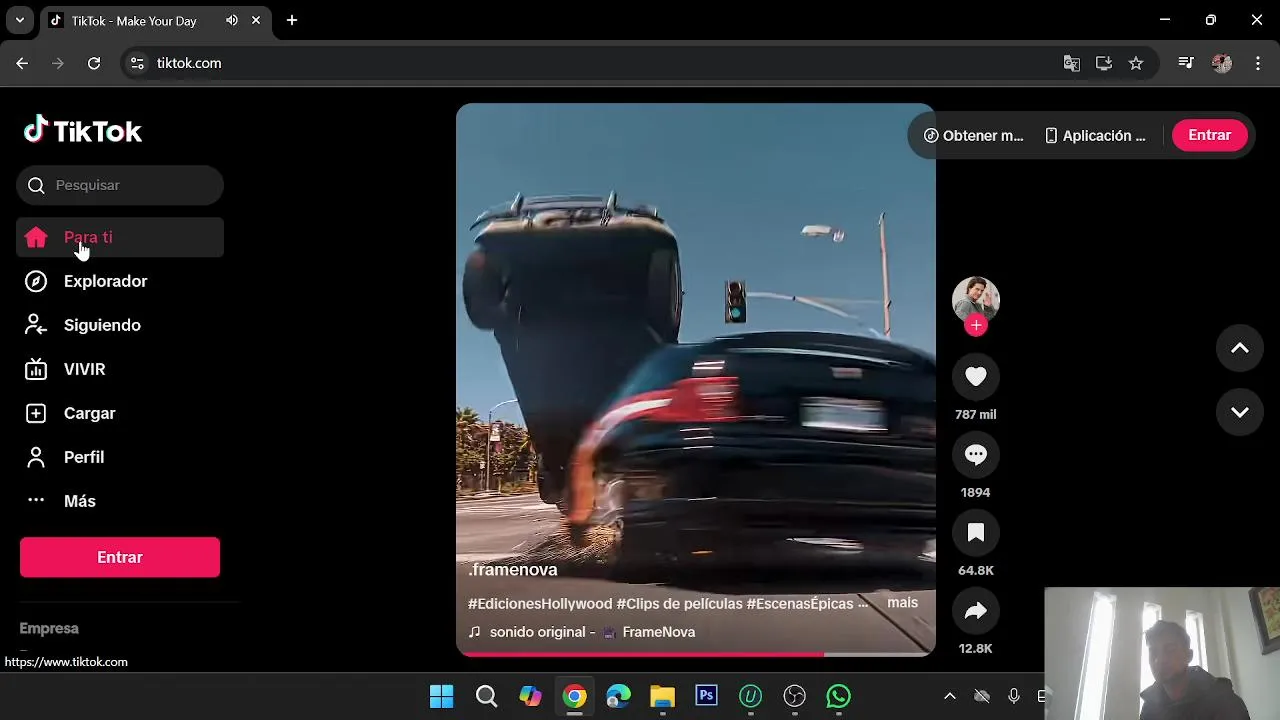Go to next video with down chevron
This screenshot has width=1280, height=720.
click(x=1240, y=412)
